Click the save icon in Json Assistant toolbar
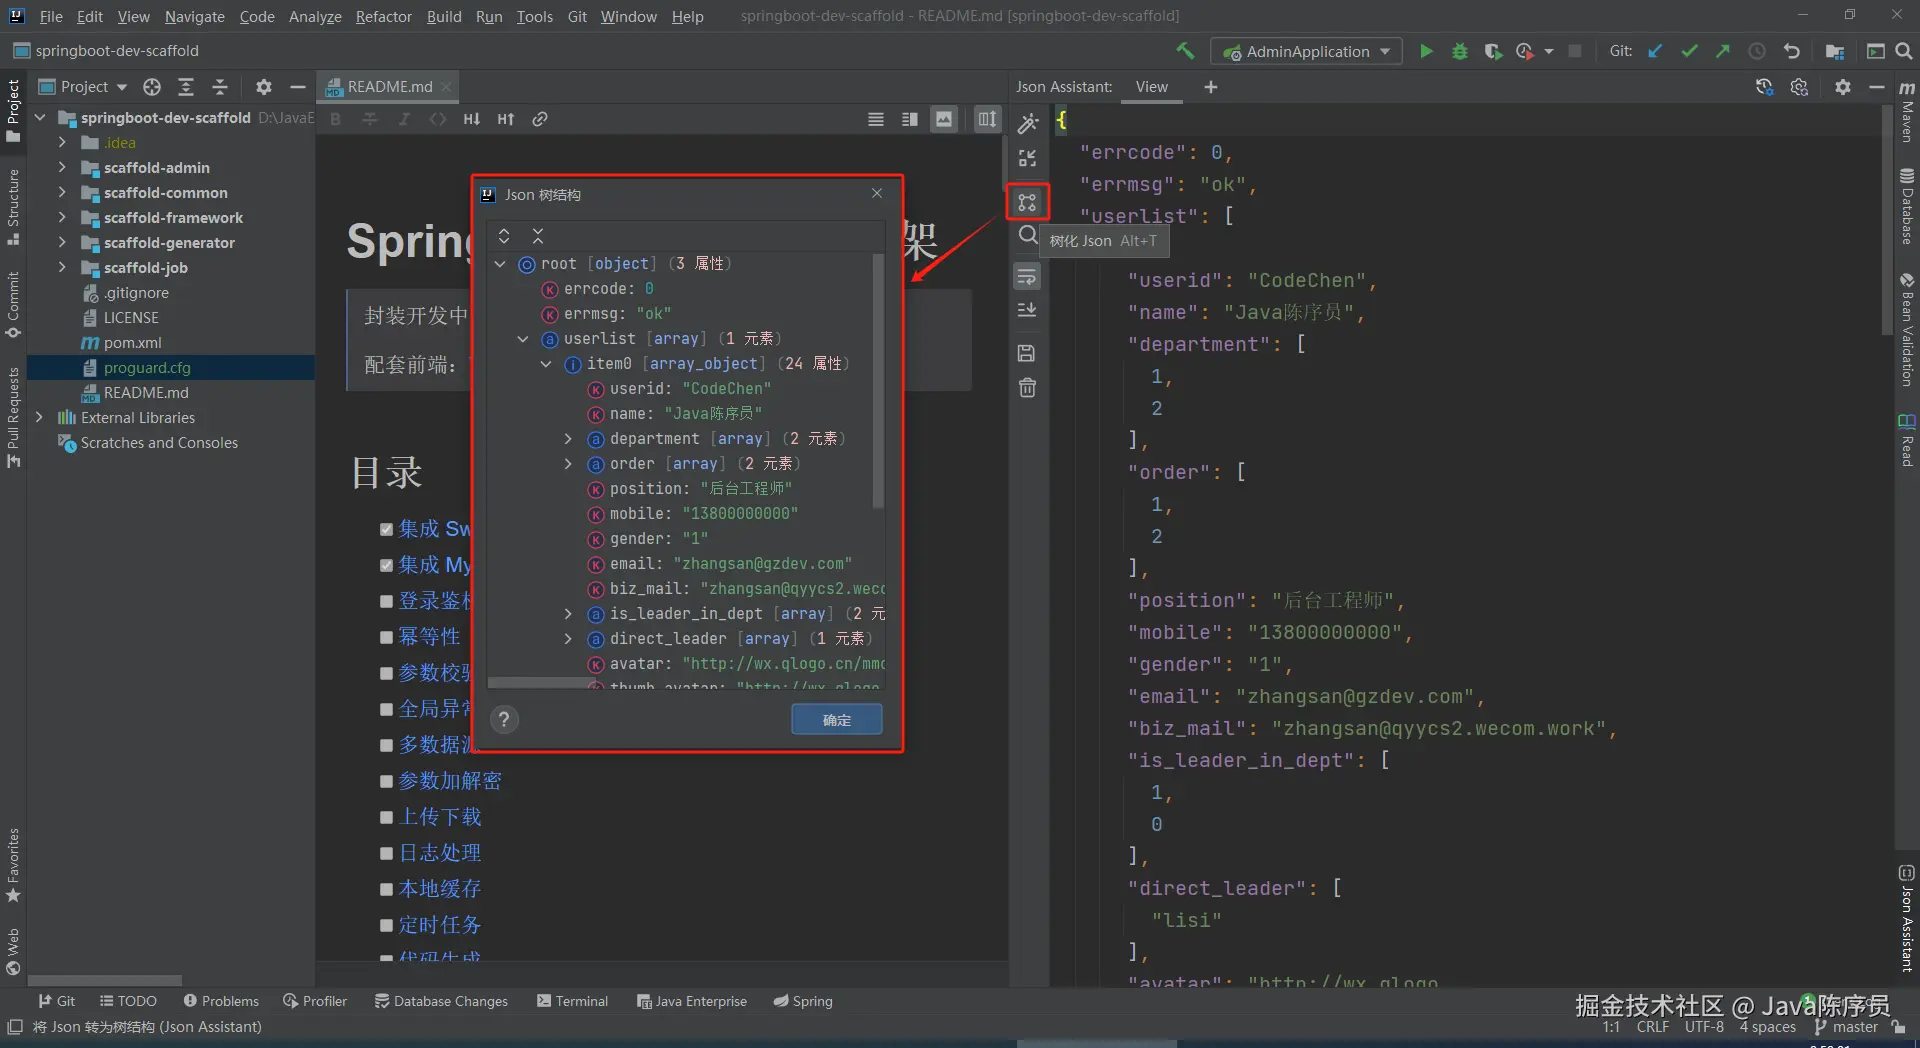 pyautogui.click(x=1027, y=353)
